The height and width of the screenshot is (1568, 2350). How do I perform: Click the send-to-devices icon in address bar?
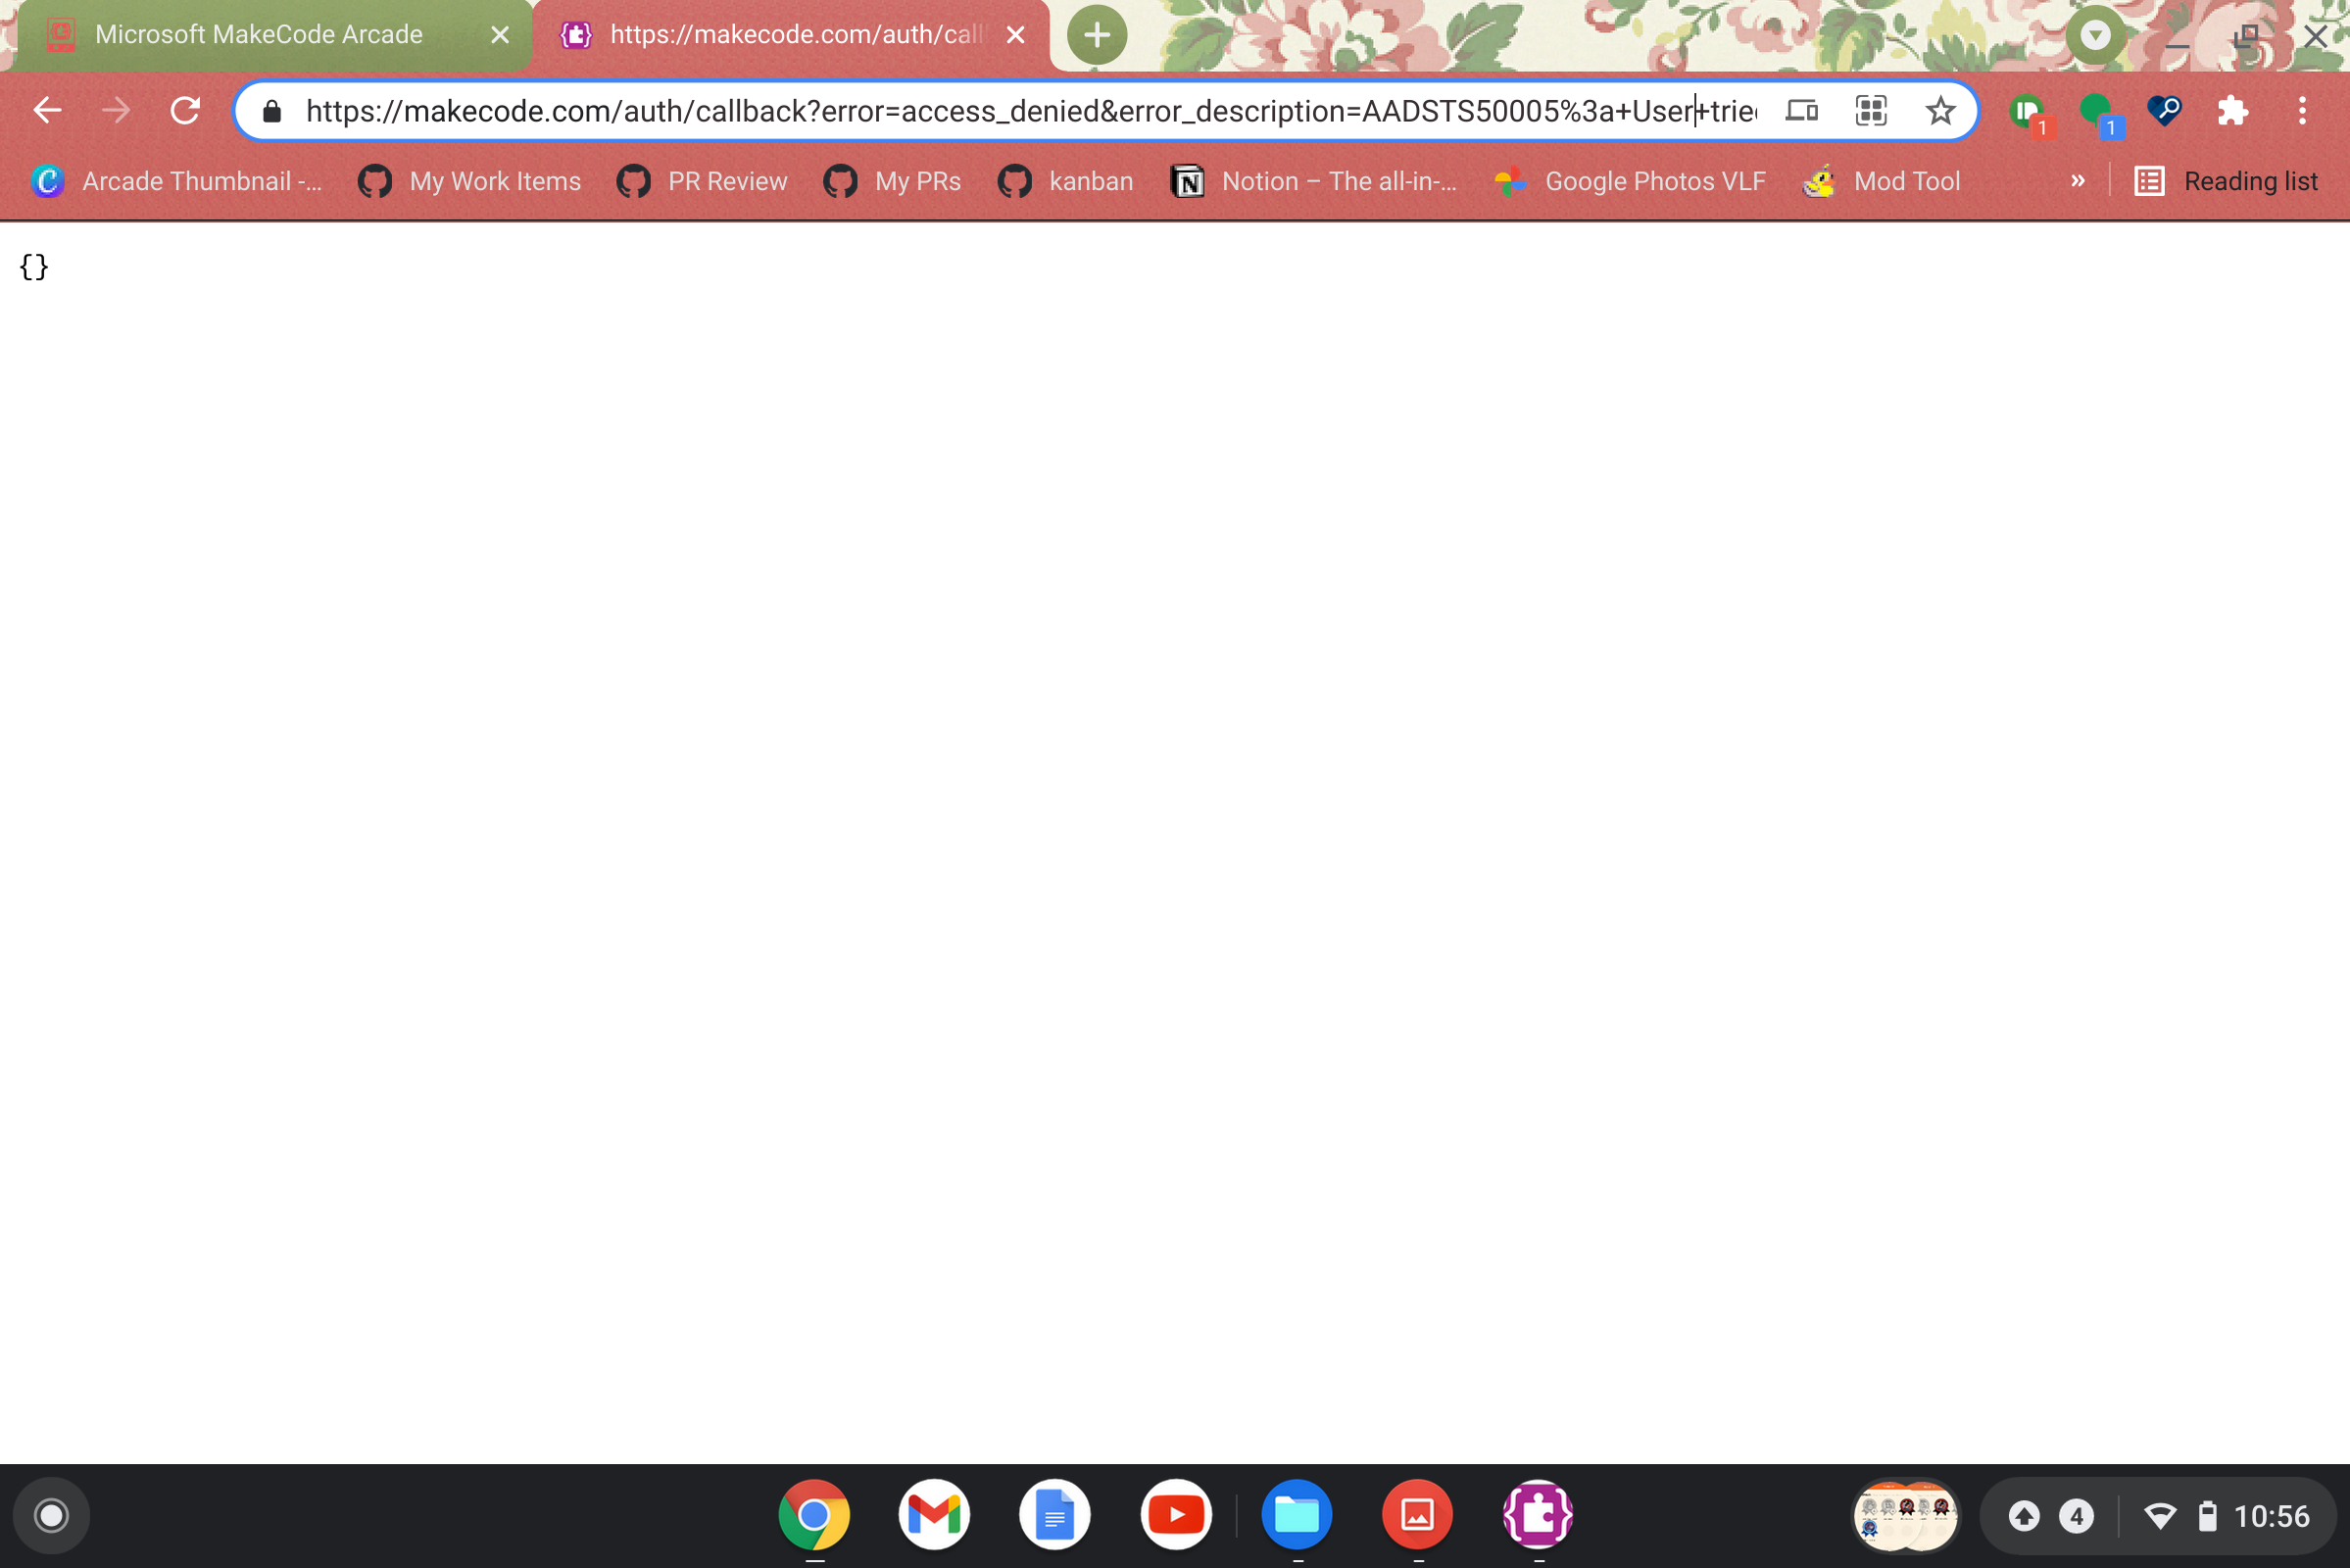coord(1800,110)
